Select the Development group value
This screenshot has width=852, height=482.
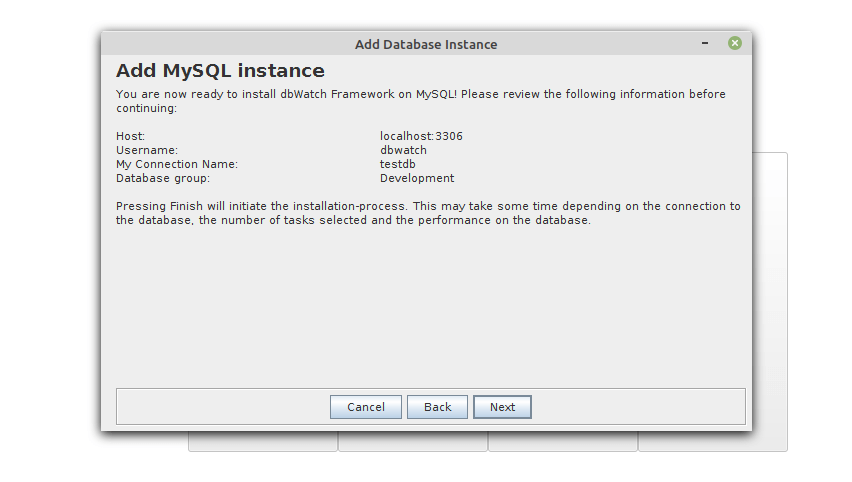[417, 178]
